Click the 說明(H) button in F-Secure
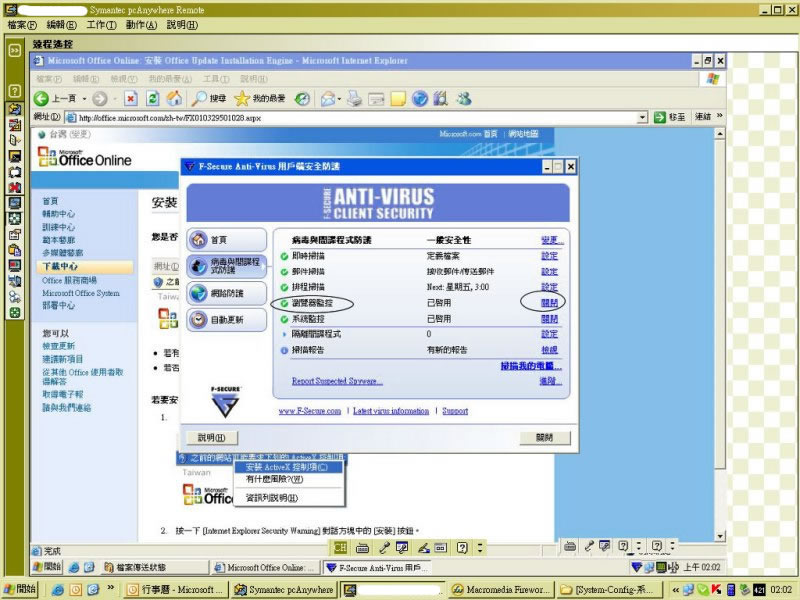Screen dimensions: 800x600 click(211, 437)
